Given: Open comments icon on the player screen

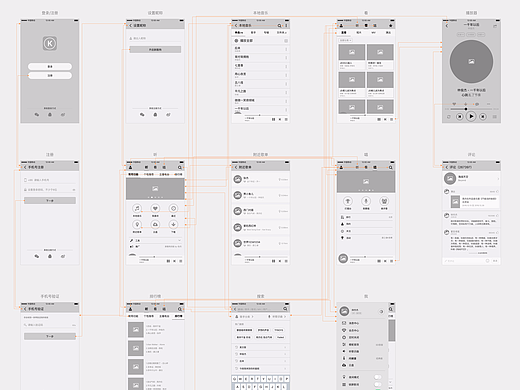Looking at the screenshot, I should click(x=477, y=104).
